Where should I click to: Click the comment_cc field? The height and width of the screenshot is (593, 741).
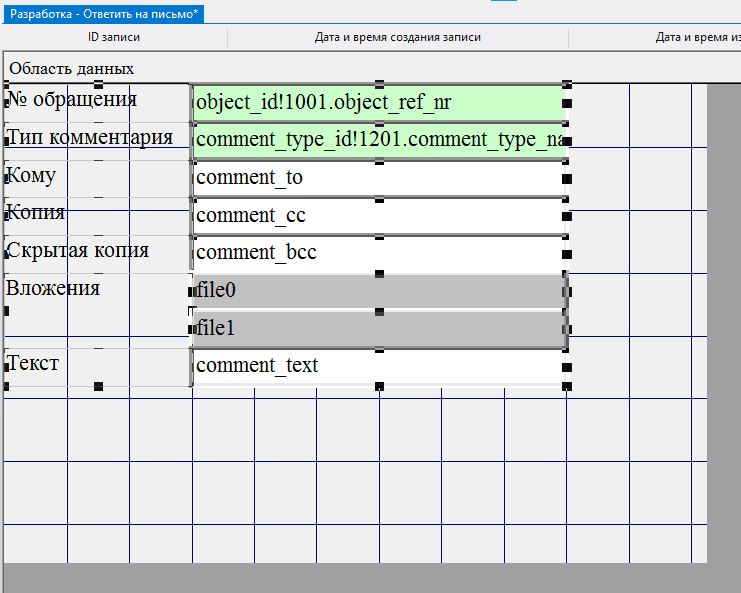tap(379, 216)
